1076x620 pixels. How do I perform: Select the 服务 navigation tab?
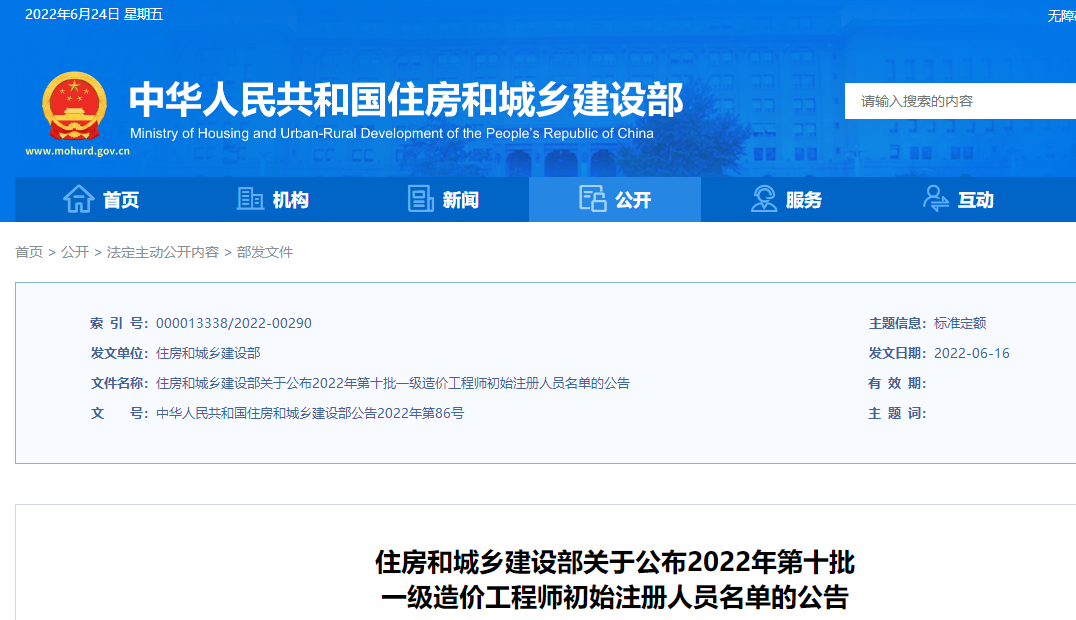click(x=804, y=200)
